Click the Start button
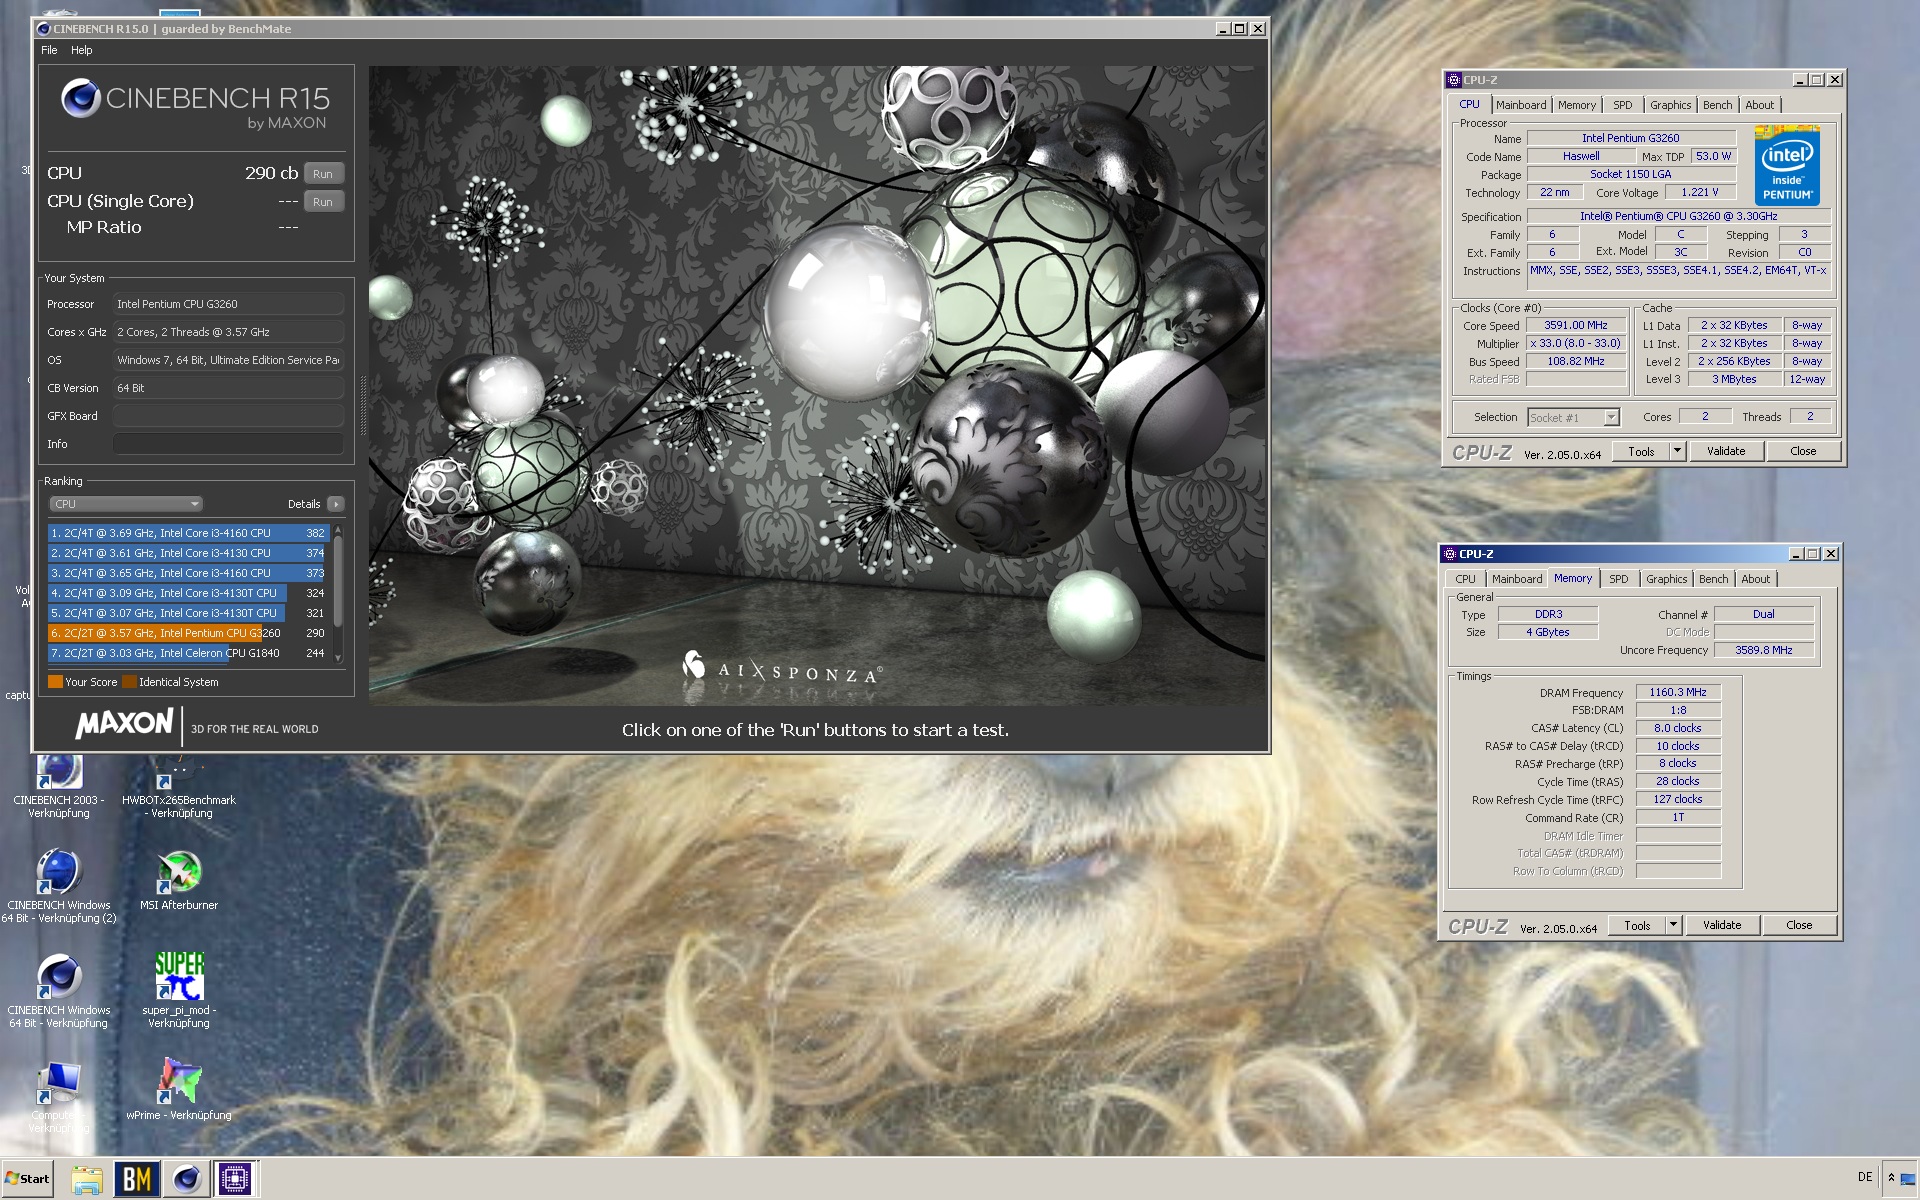1920x1200 pixels. pyautogui.click(x=27, y=1179)
